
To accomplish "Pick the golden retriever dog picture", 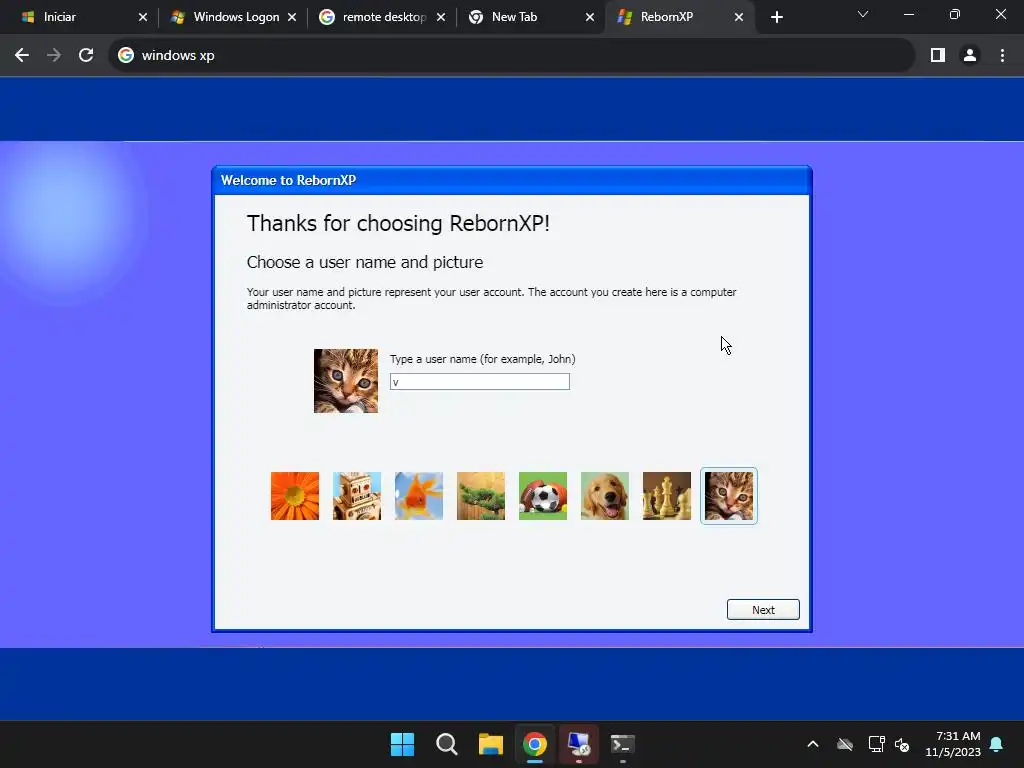I will tap(605, 496).
